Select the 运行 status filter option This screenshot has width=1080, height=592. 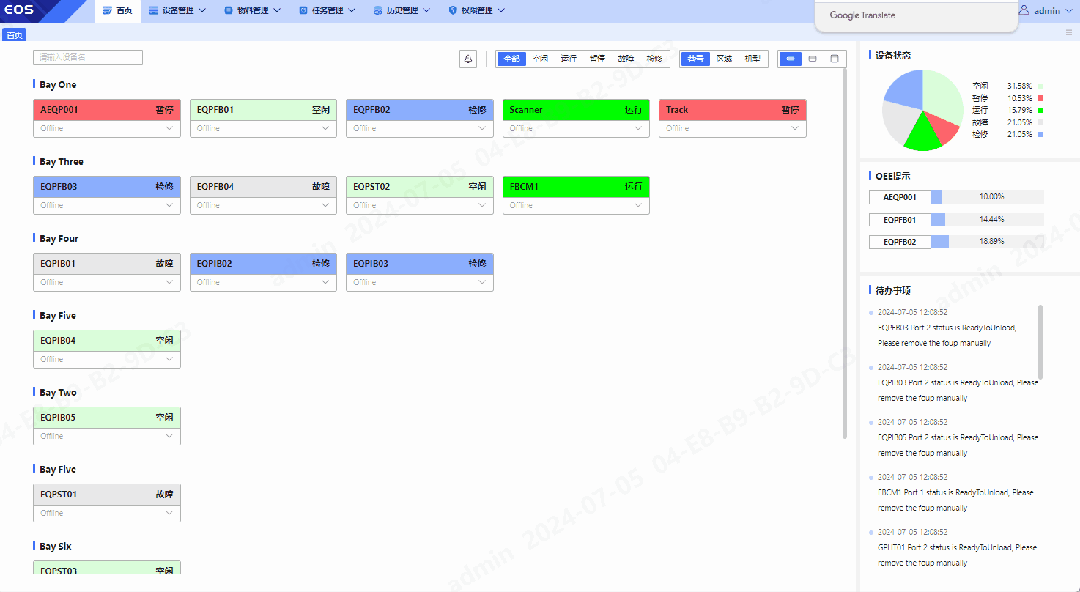(x=568, y=59)
